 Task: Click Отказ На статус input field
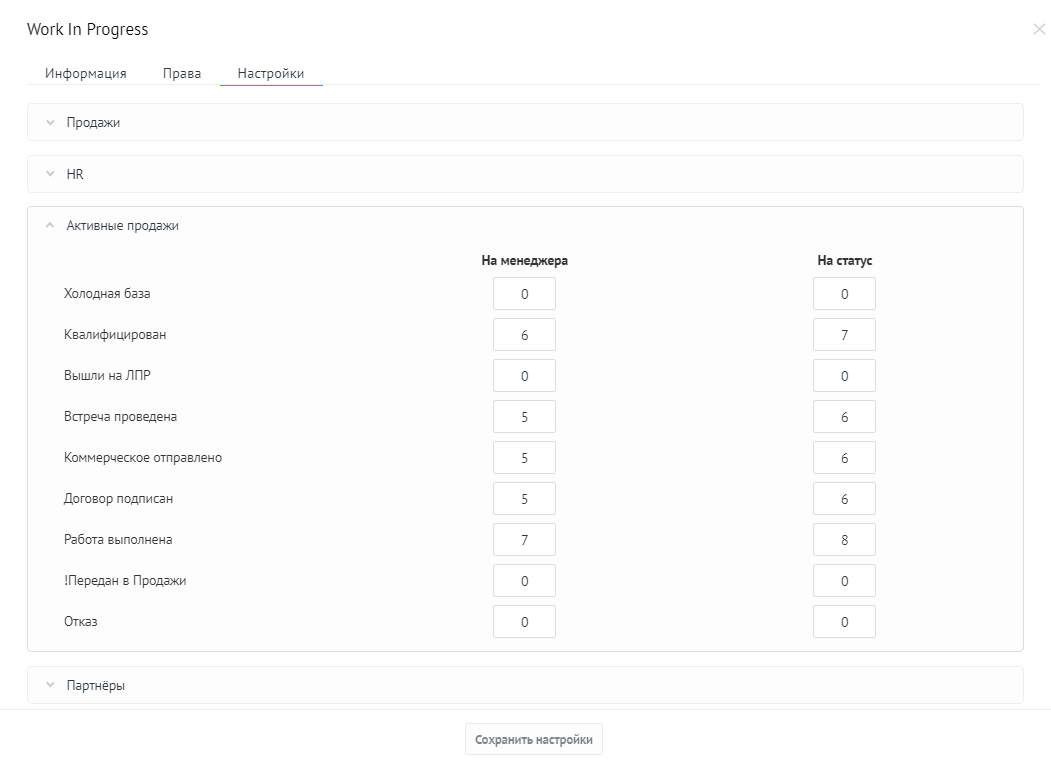click(845, 621)
